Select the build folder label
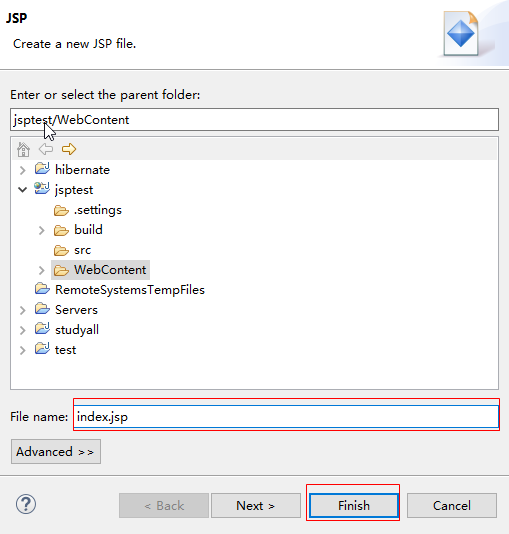Viewport: 509px width, 534px height. tap(88, 230)
